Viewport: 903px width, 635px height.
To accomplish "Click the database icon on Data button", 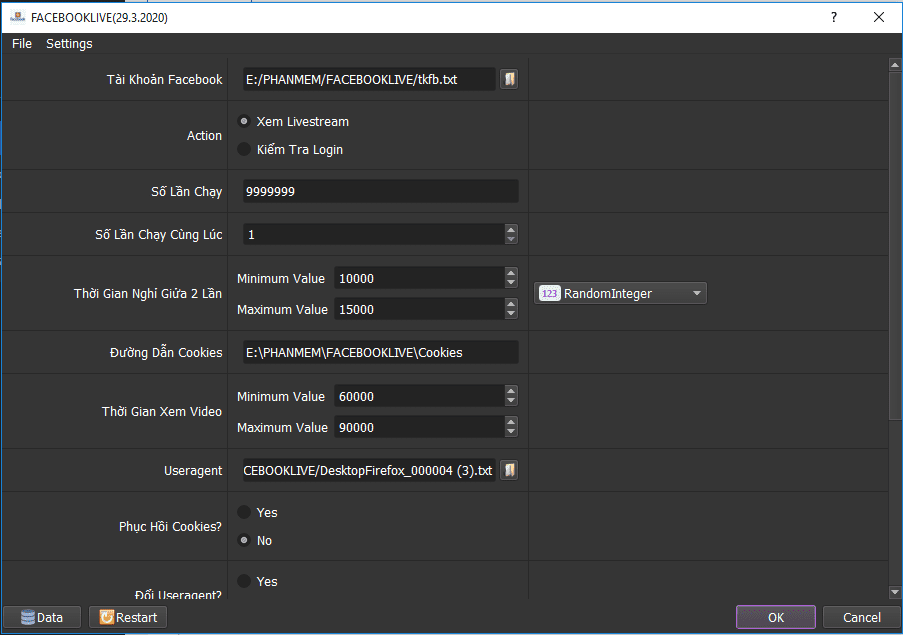I will tap(27, 617).
